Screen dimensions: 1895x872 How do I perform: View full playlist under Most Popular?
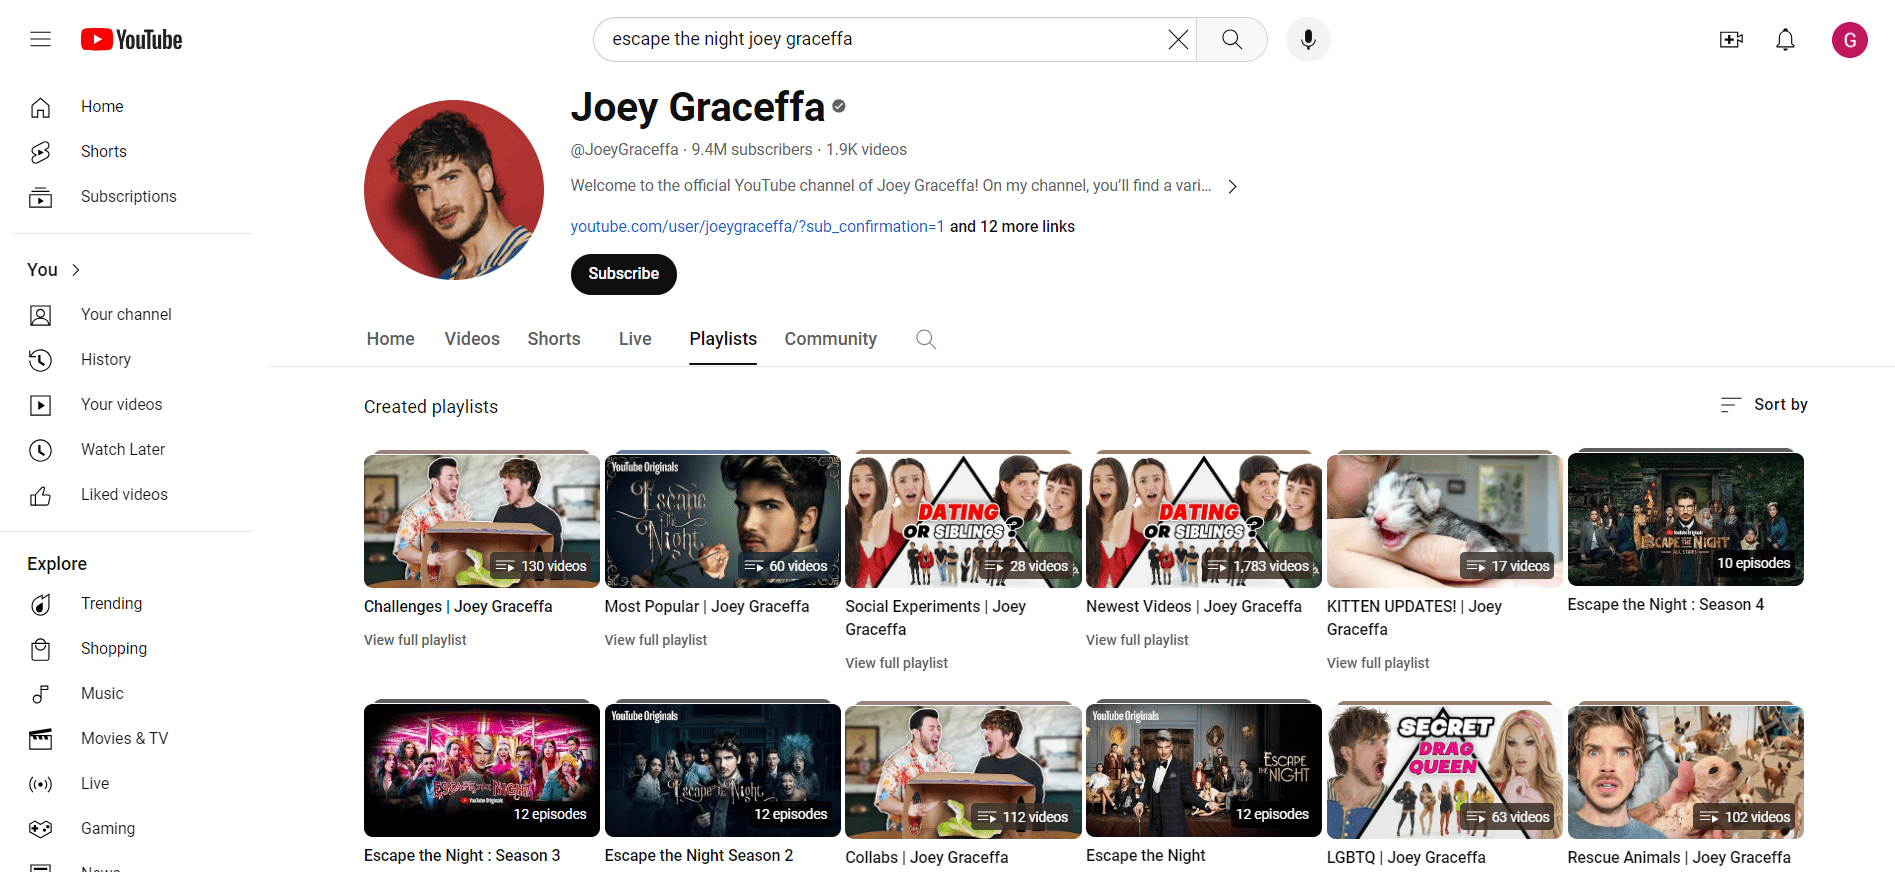[656, 640]
